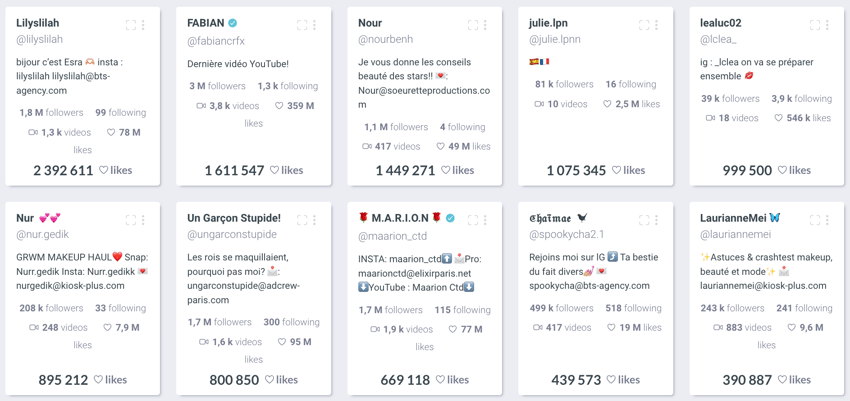Click the heart icon beside 895 212 likes
This screenshot has width=850, height=401.
point(98,379)
